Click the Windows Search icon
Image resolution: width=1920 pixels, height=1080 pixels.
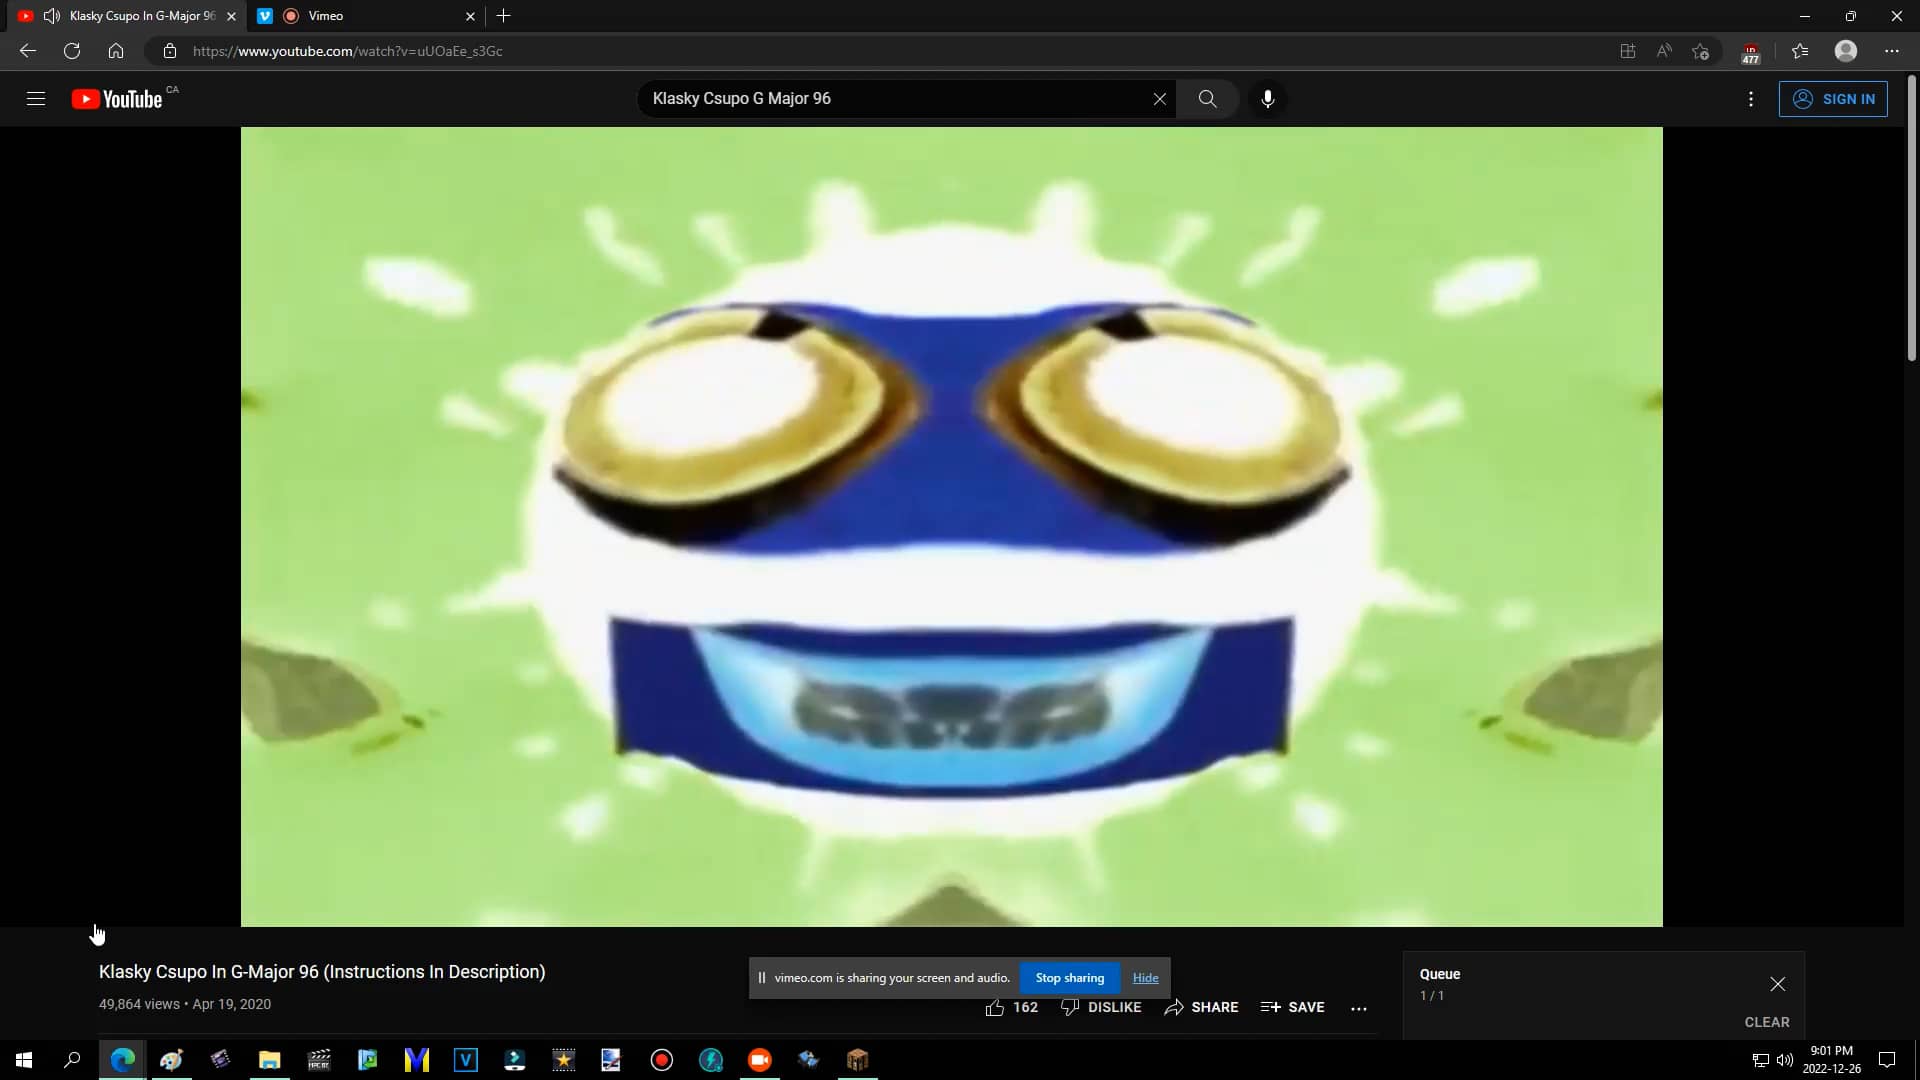[71, 1059]
